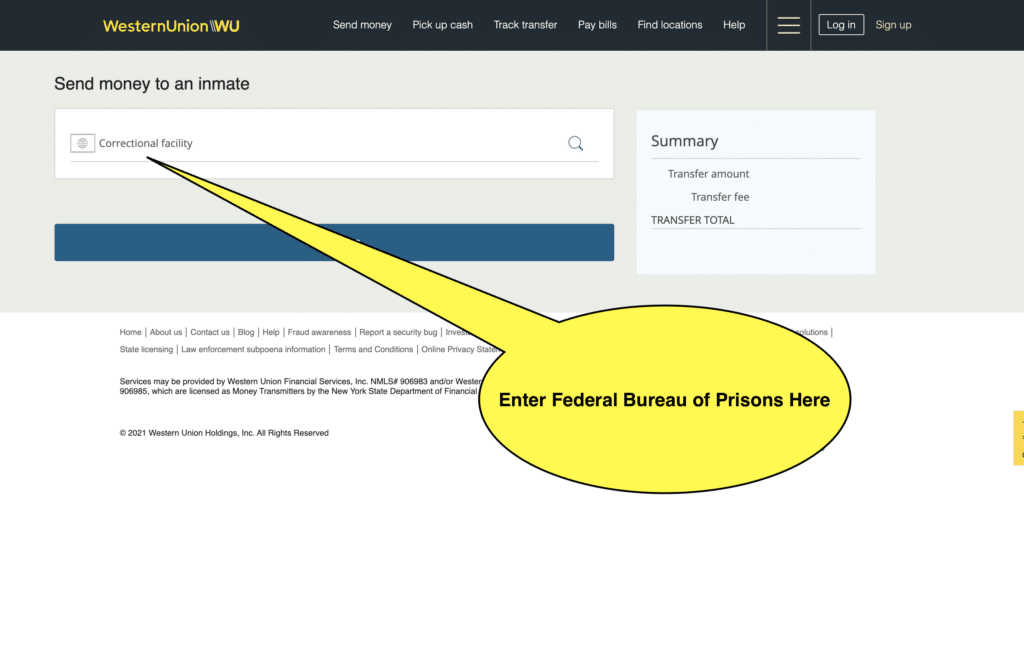This screenshot has height=661, width=1024.
Task: Click the WesternUnion WU logo
Action: [171, 25]
